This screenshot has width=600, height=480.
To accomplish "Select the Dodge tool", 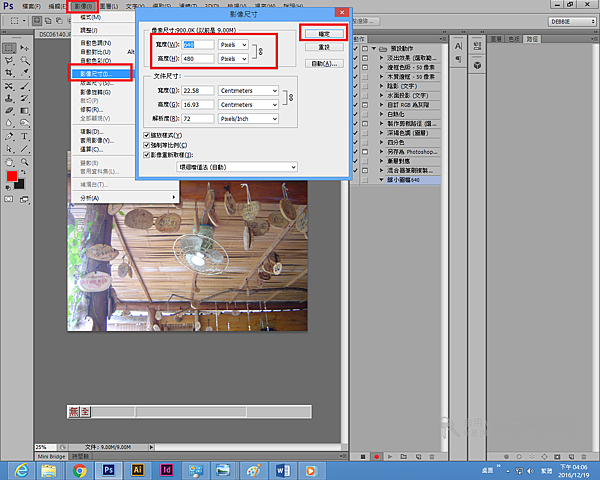I will pos(24,123).
